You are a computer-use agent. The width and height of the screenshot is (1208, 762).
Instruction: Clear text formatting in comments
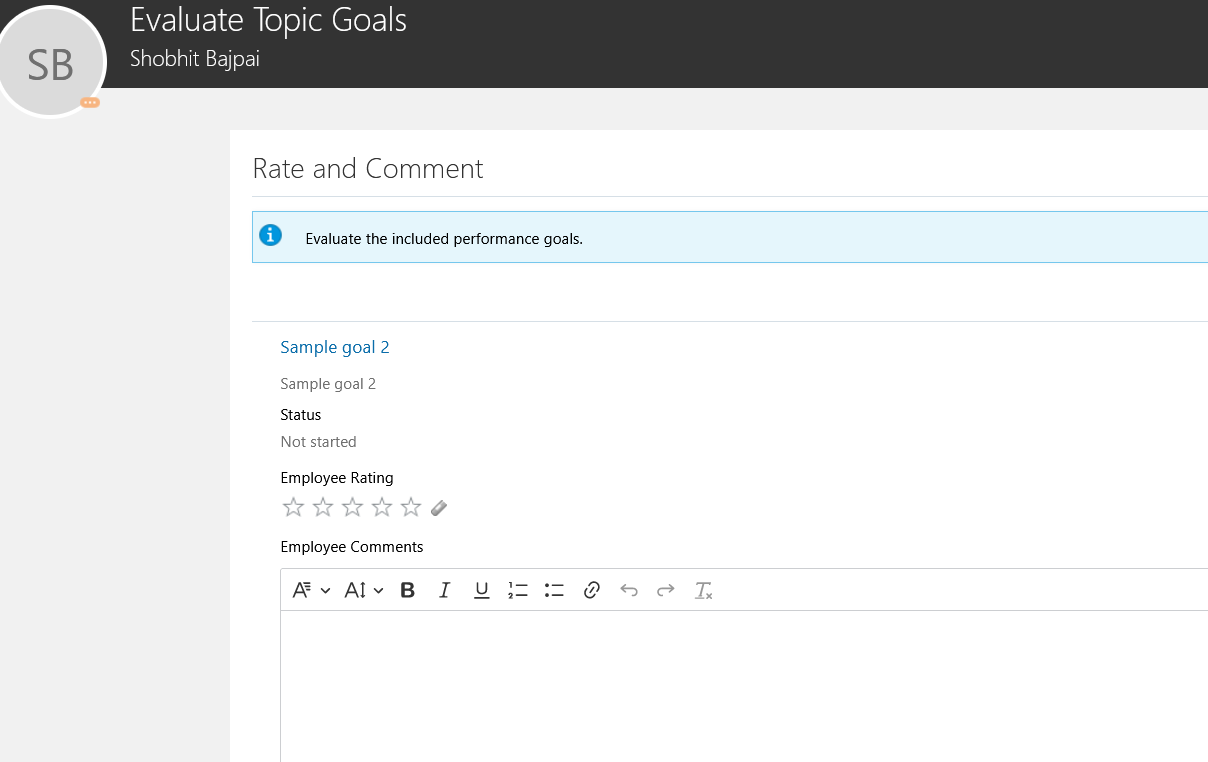tap(703, 590)
